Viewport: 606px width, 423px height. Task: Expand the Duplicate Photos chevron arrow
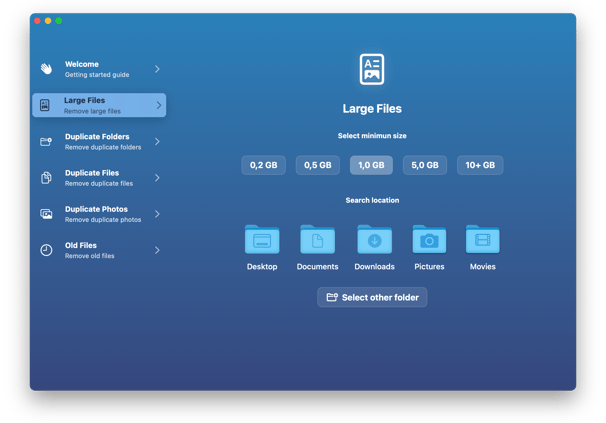(x=157, y=214)
